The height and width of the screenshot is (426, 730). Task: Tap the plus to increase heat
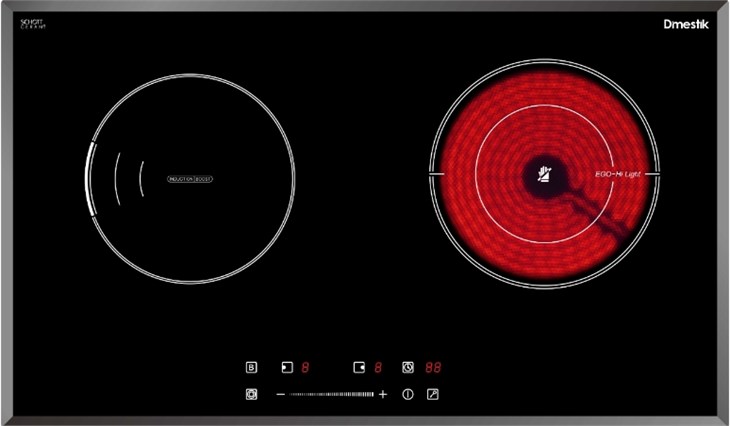383,394
